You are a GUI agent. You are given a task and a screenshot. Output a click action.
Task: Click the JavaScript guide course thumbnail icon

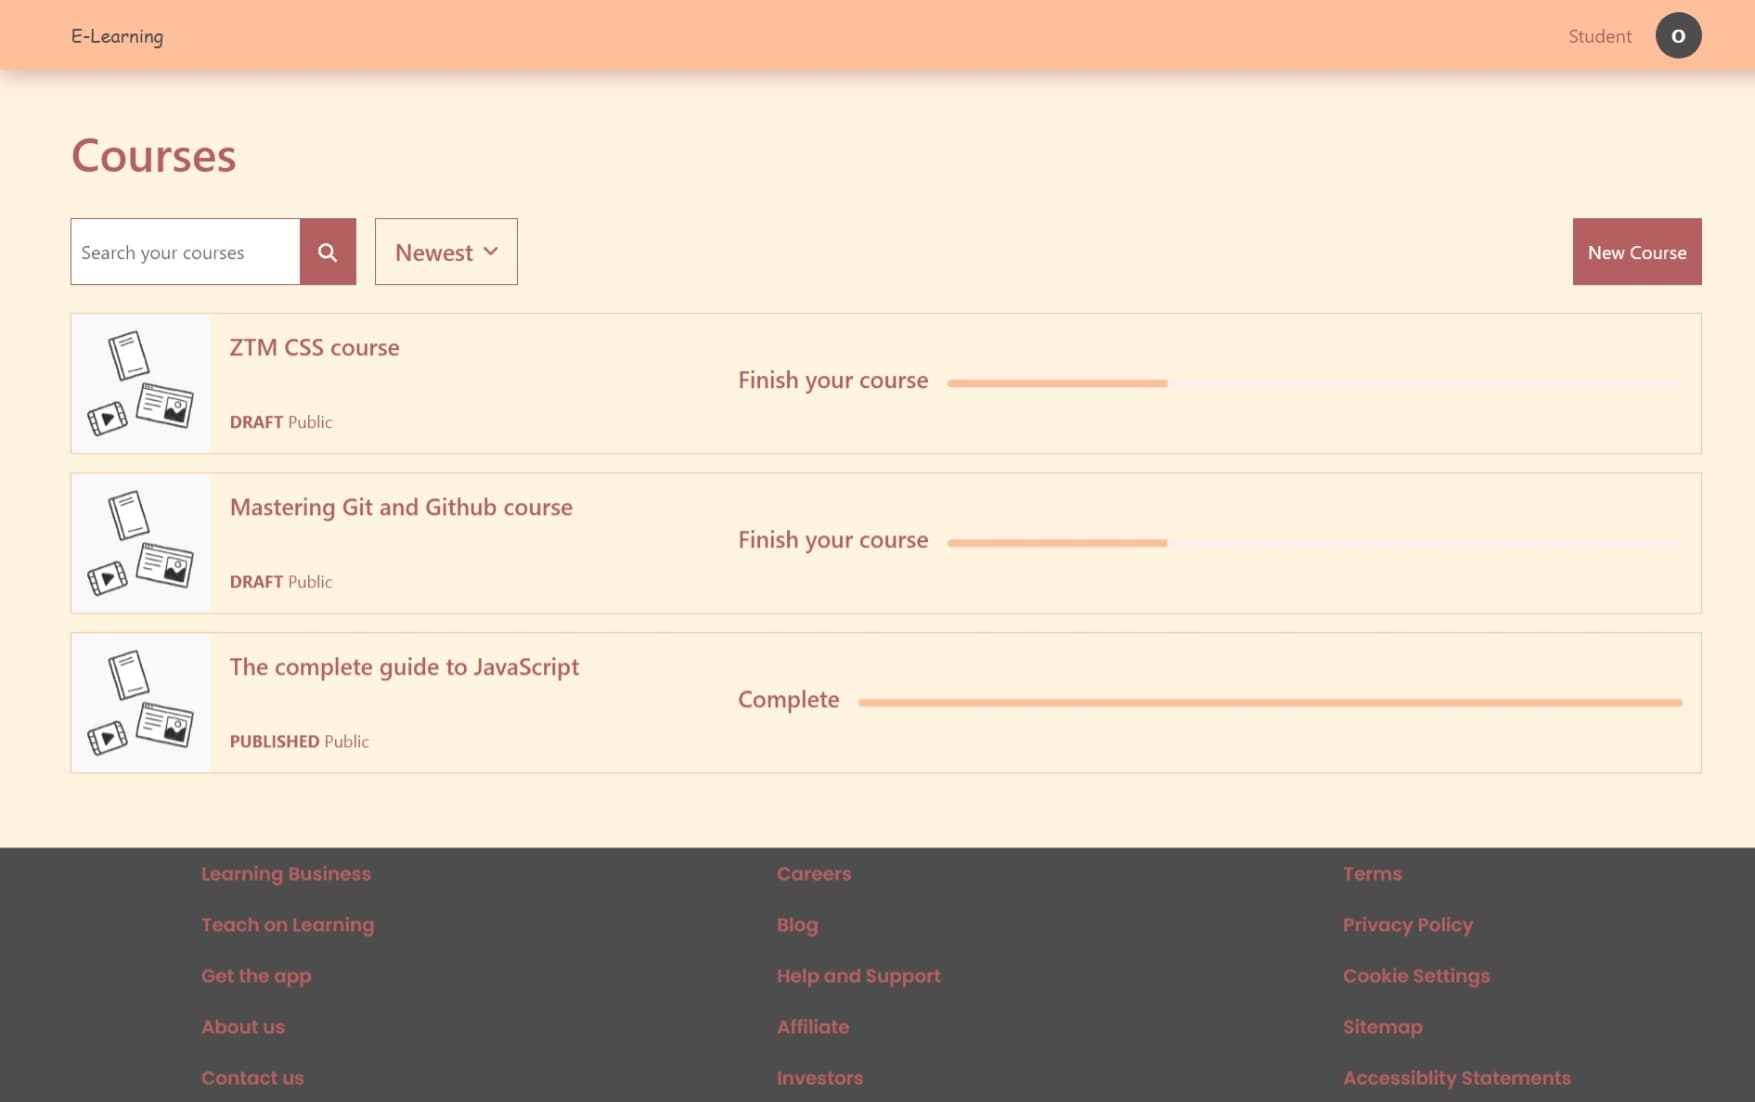(141, 703)
